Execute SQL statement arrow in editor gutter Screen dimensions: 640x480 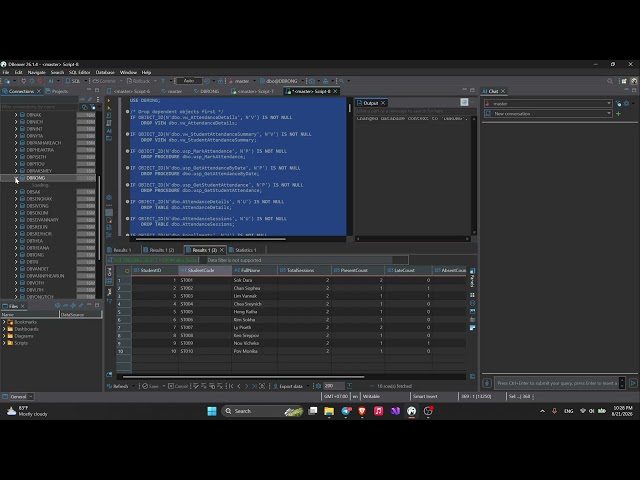coord(109,100)
